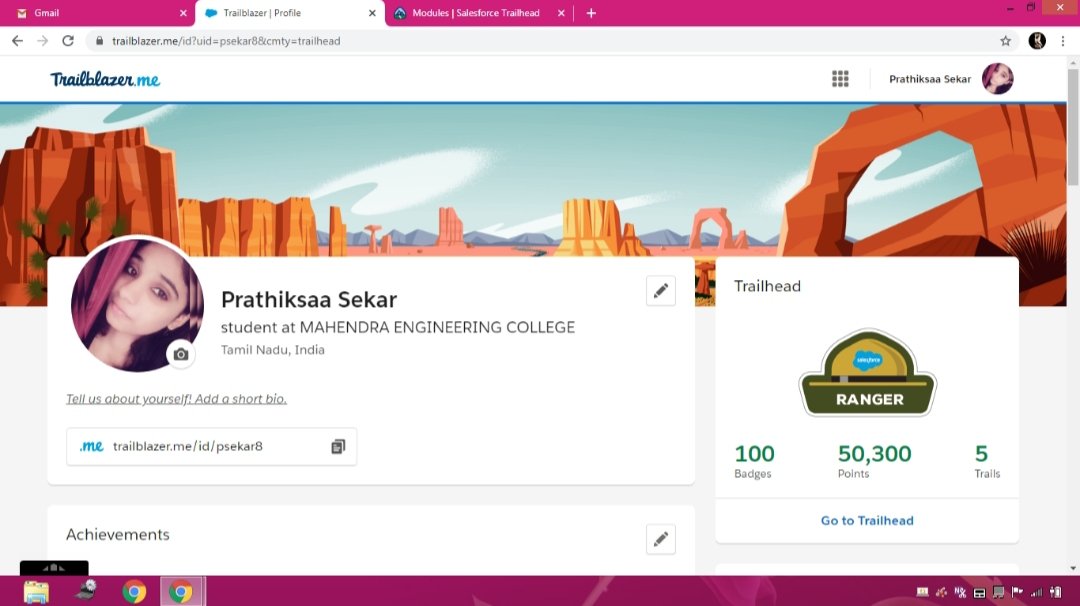
Task: Click the page vertical scrollbar thumb
Action: [x=1072, y=127]
